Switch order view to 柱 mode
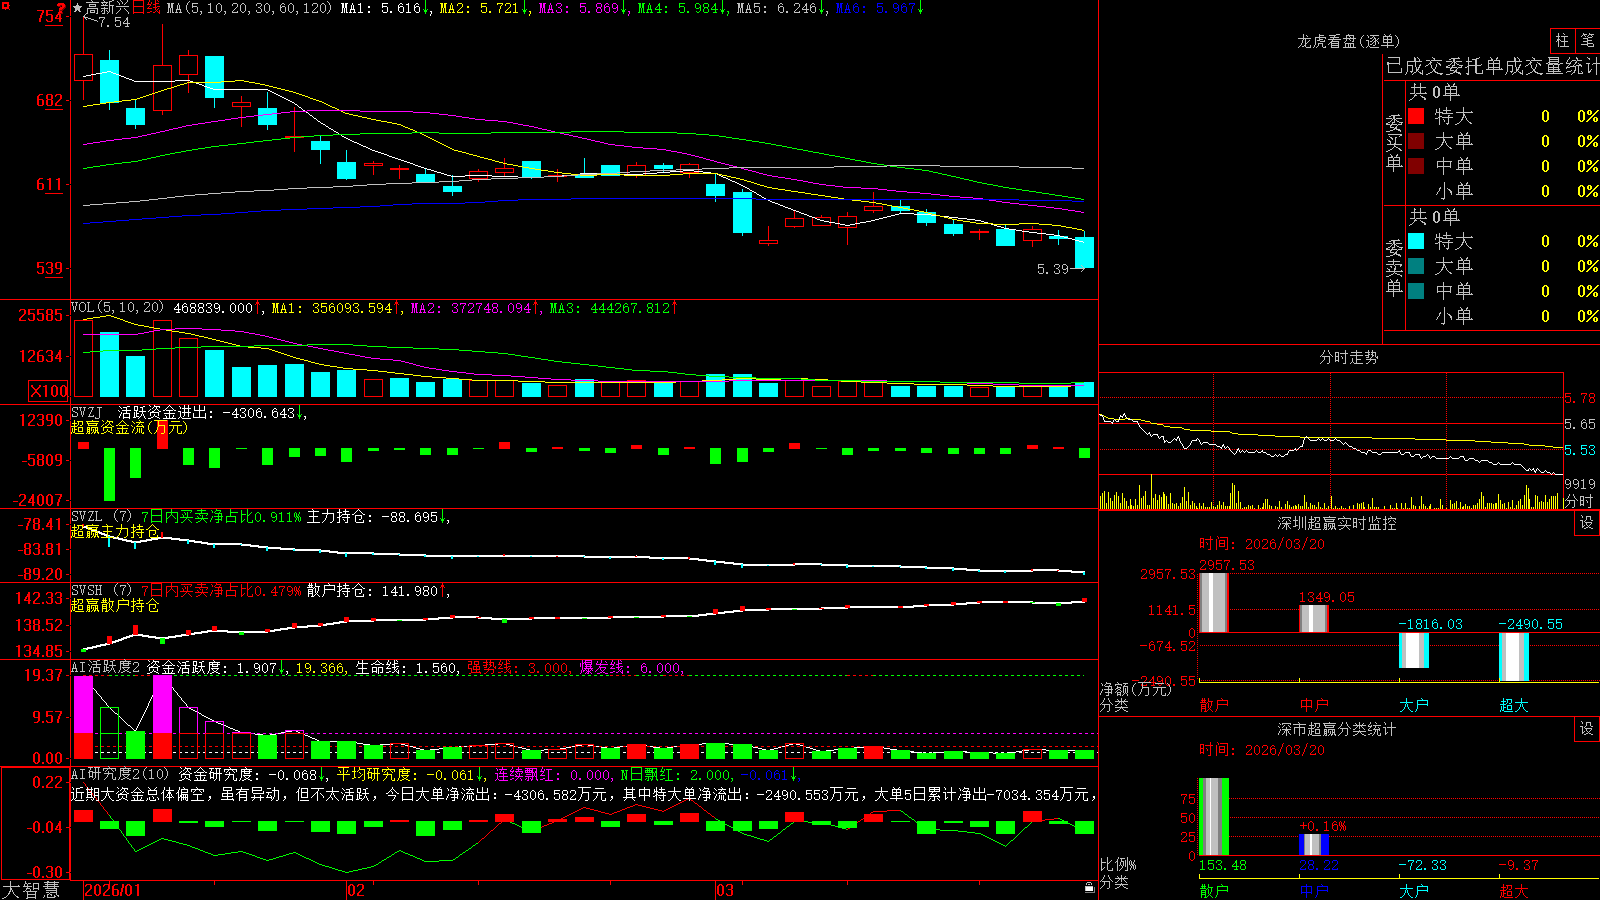This screenshot has width=1600, height=900. click(x=1562, y=40)
